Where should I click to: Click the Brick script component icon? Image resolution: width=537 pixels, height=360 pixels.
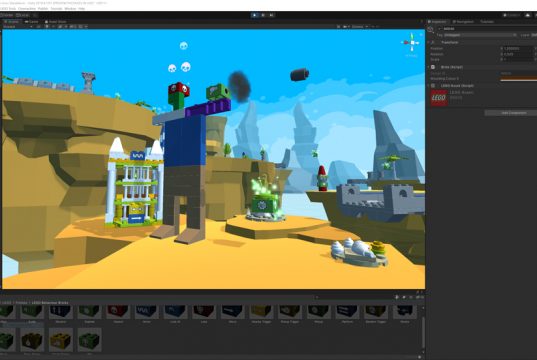[x=433, y=67]
